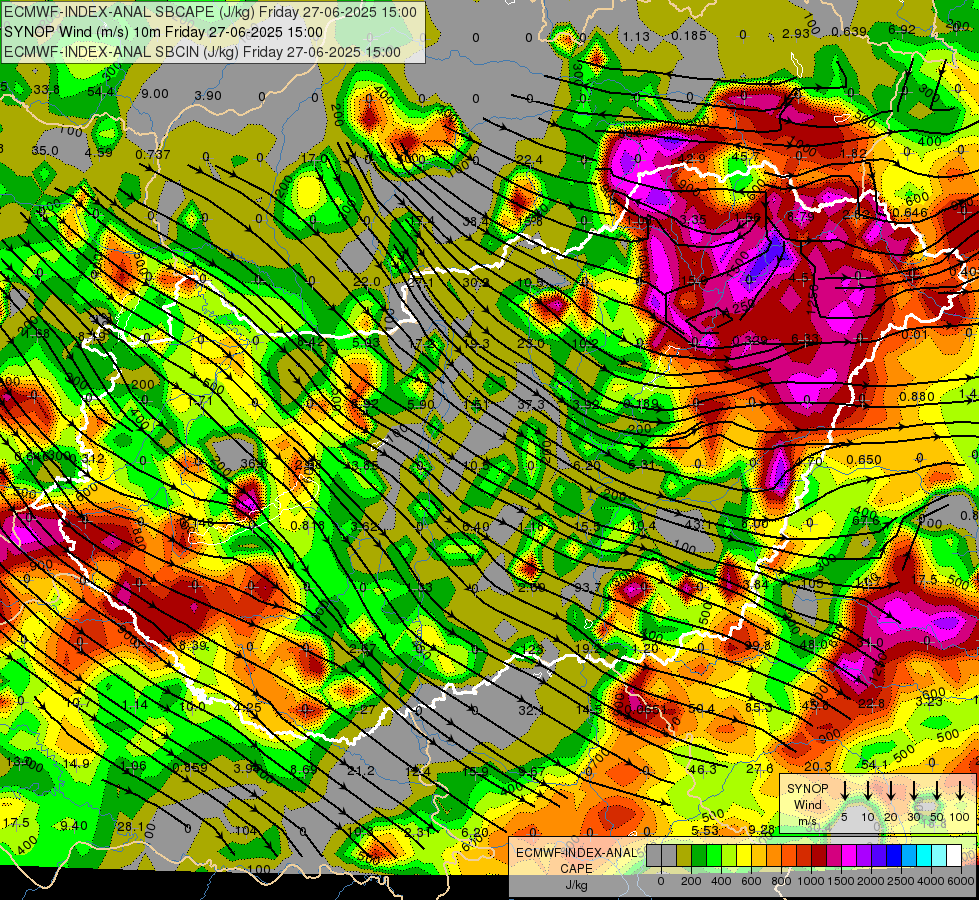Click the '54.1' value on the map
Screen dimensions: 979x900
(x=874, y=764)
